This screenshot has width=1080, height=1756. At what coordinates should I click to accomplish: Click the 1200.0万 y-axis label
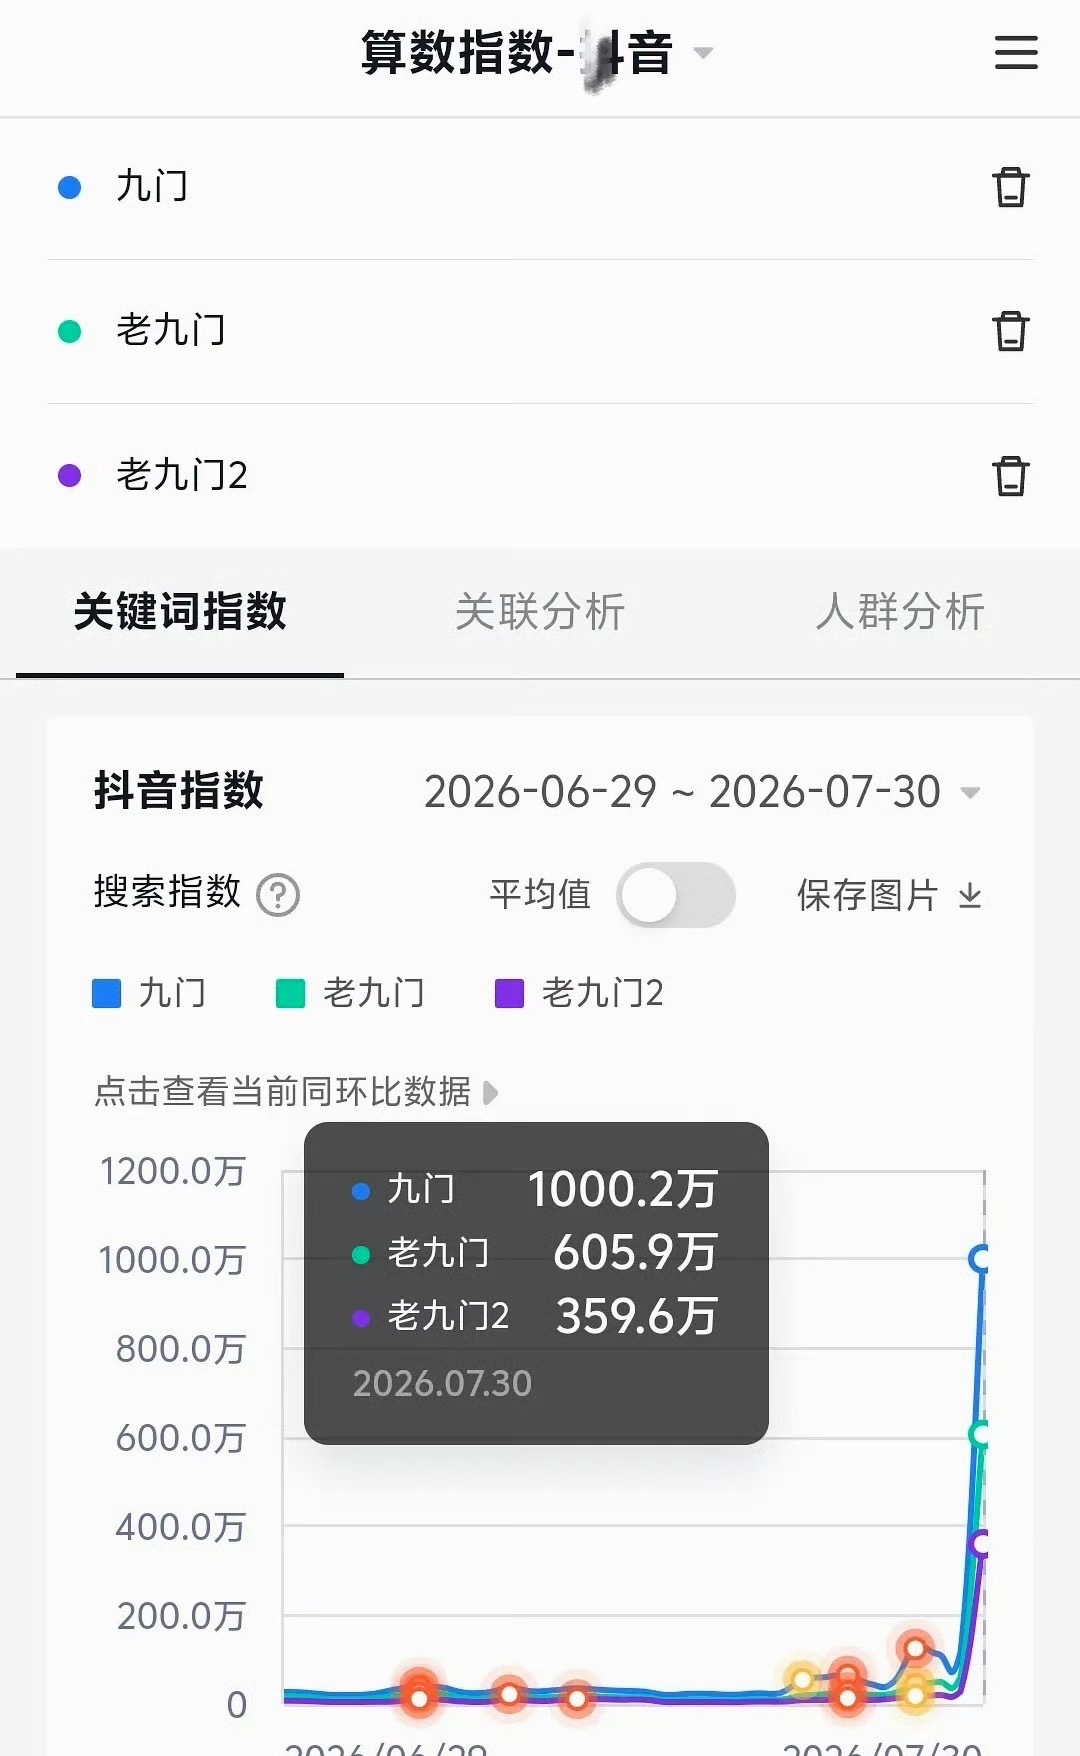[172, 1171]
